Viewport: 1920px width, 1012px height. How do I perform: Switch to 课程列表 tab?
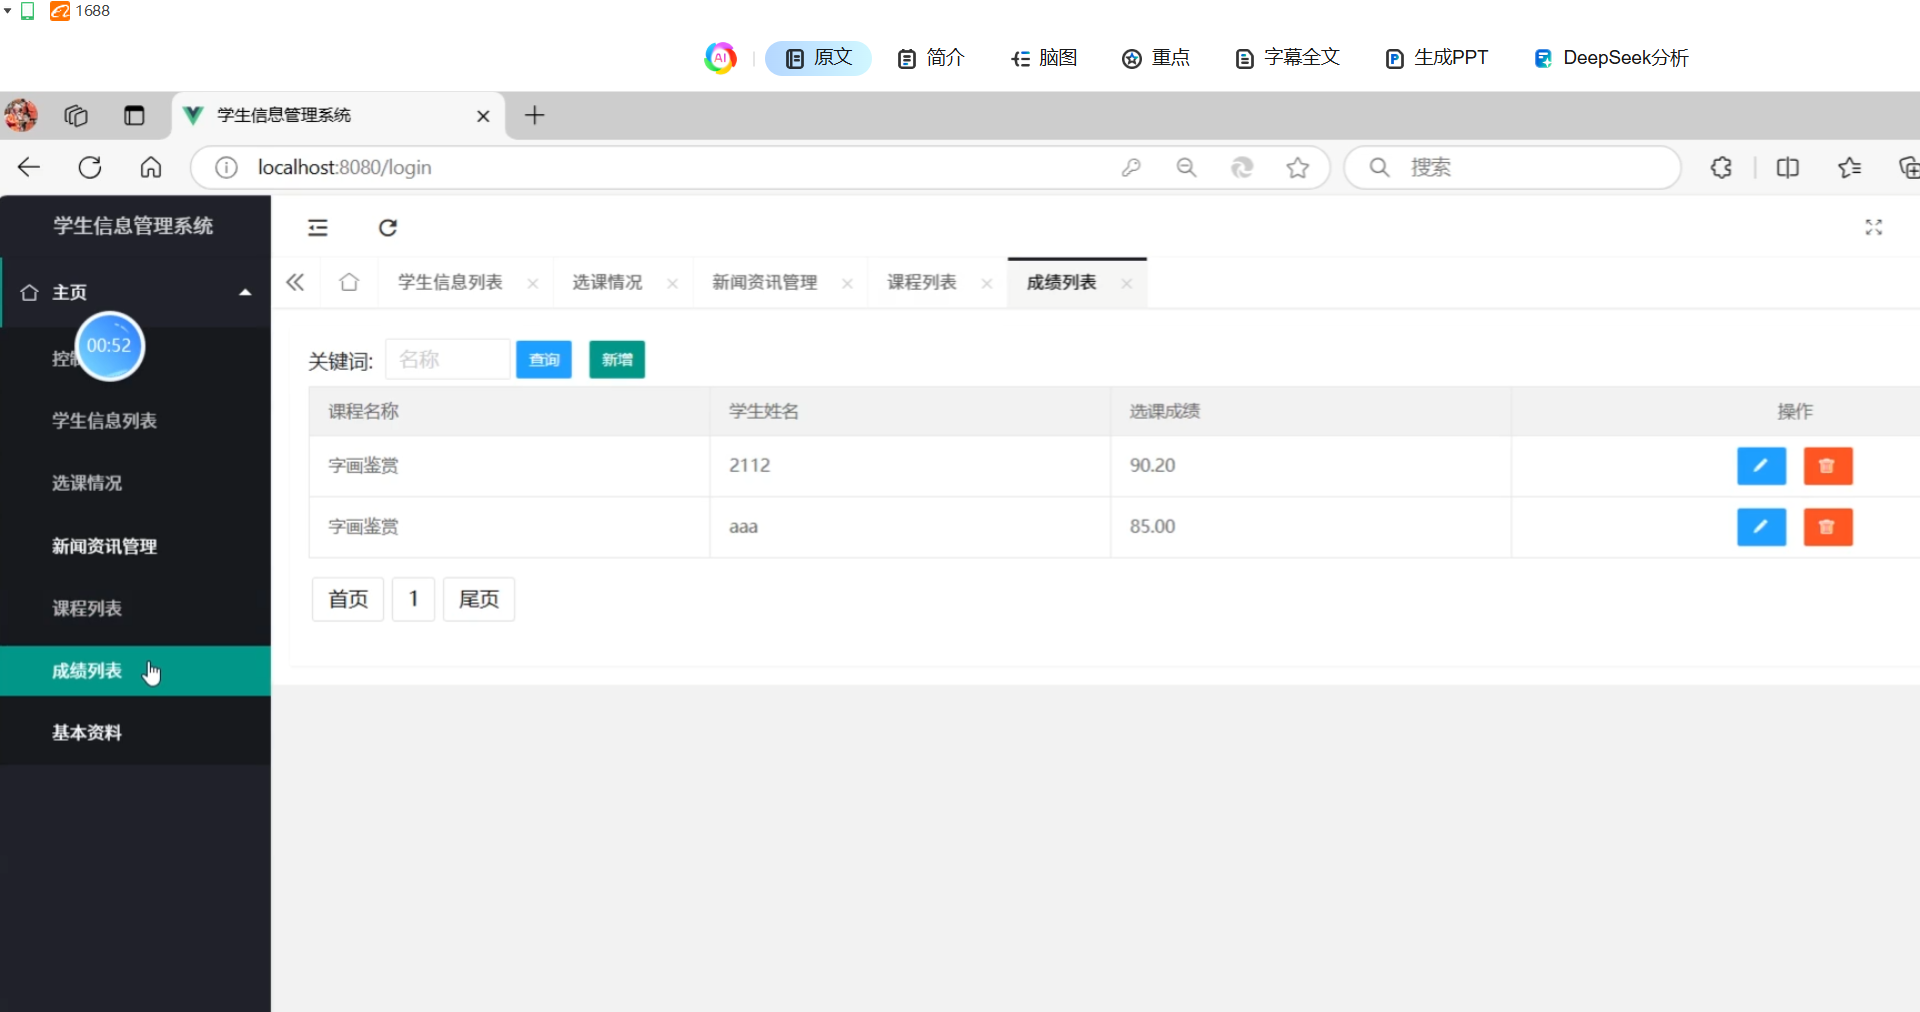click(x=921, y=283)
